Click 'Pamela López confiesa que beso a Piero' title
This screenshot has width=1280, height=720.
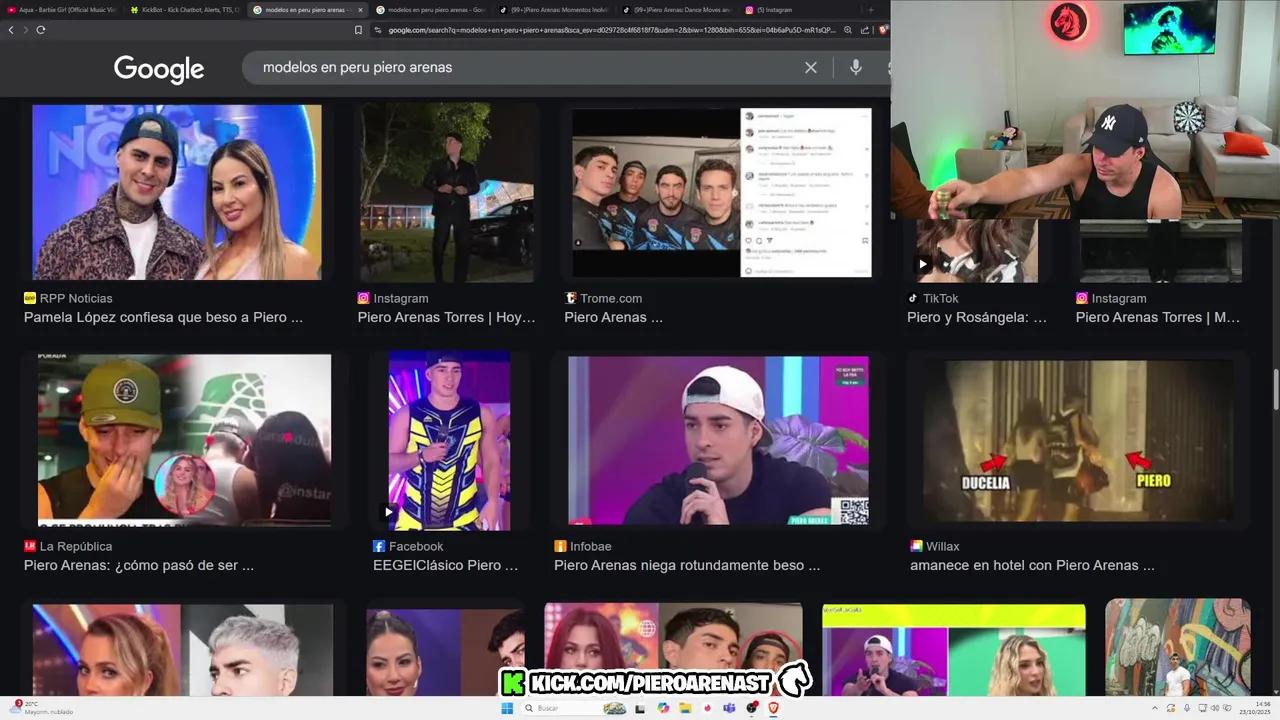coord(163,317)
